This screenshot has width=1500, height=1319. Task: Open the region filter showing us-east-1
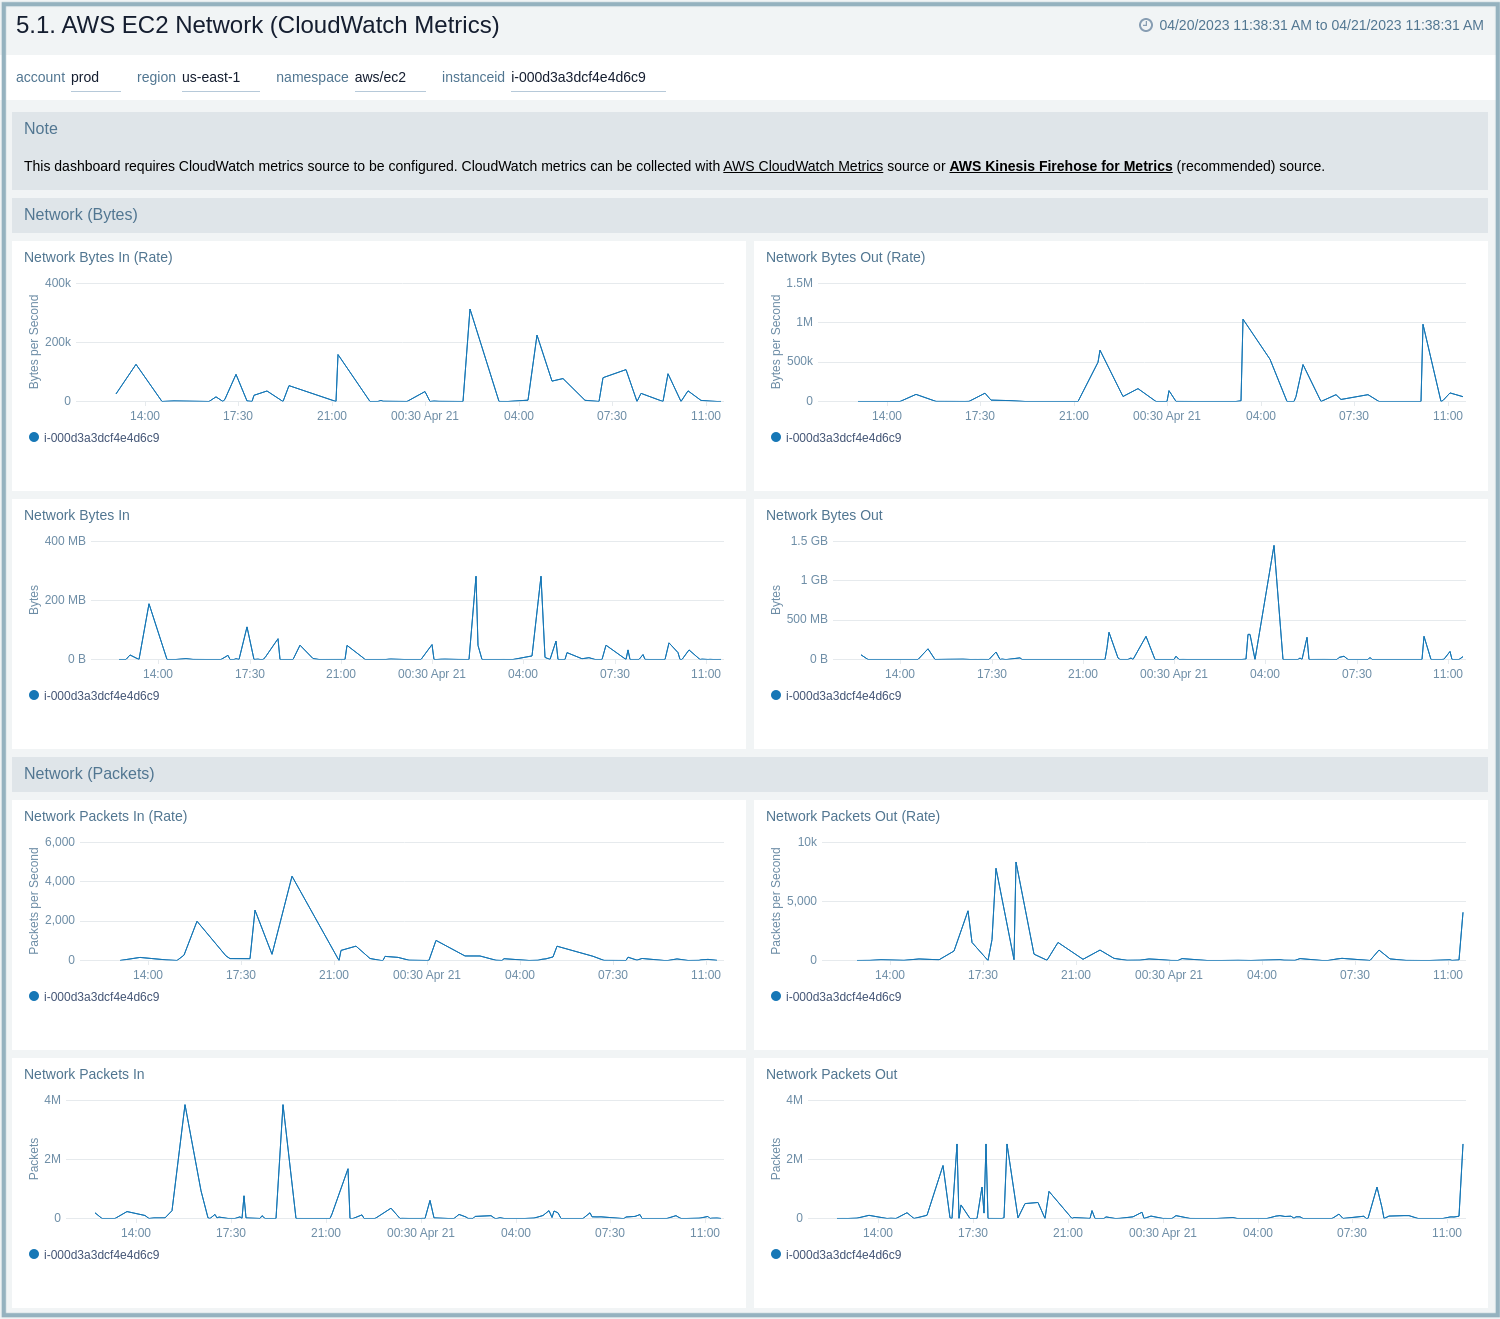(220, 77)
